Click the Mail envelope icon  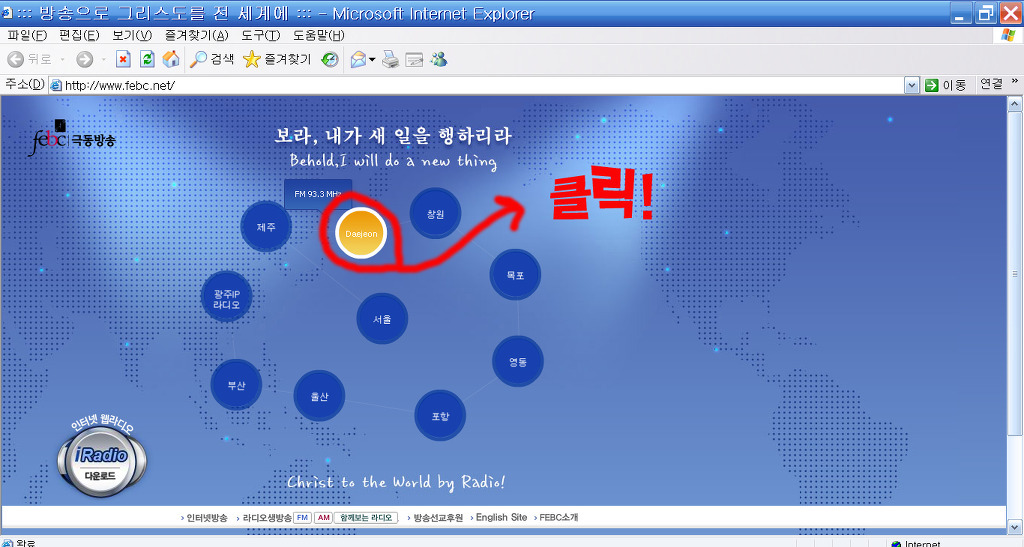pyautogui.click(x=358, y=59)
